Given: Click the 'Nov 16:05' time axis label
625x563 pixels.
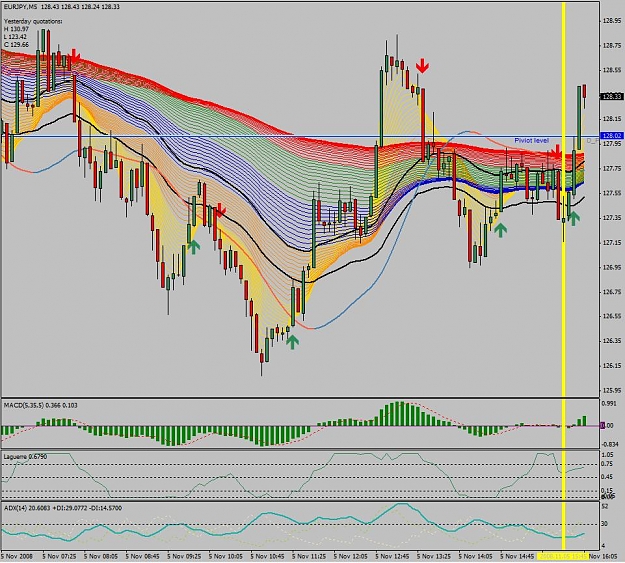Looking at the screenshot, I should click(603, 556).
